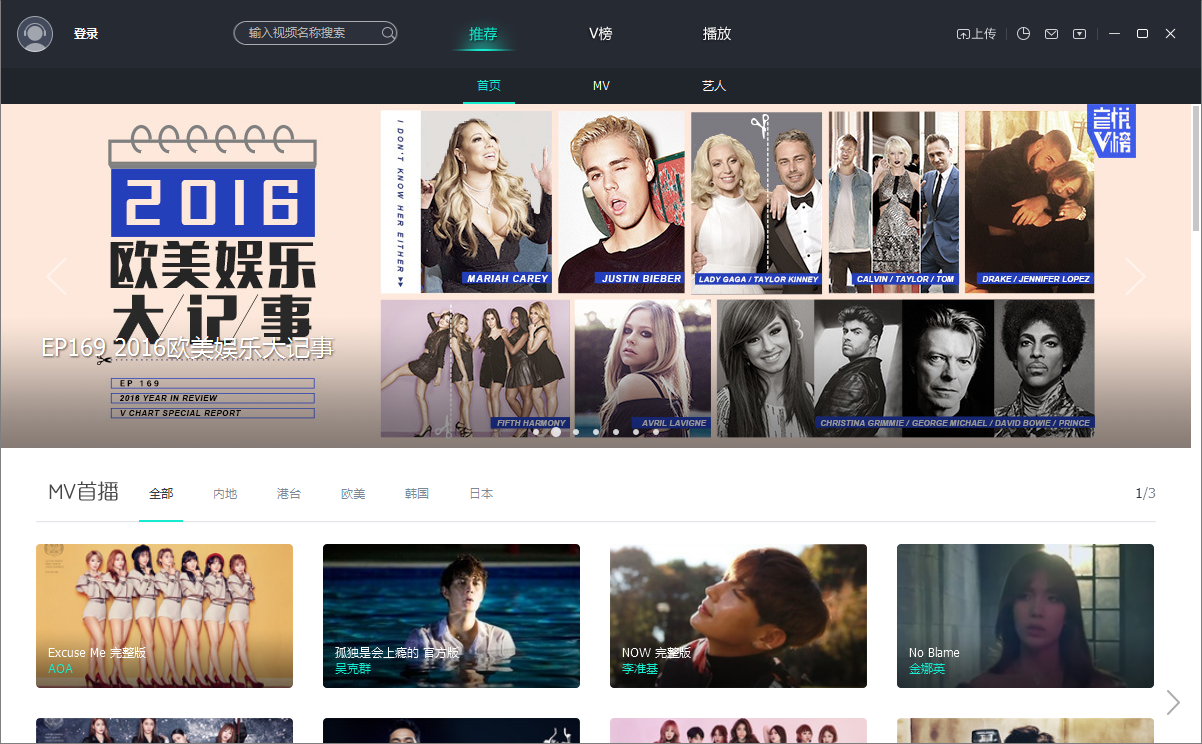This screenshot has height=744, width=1202.
Task: Open the AOA artist link
Action: [x=60, y=669]
